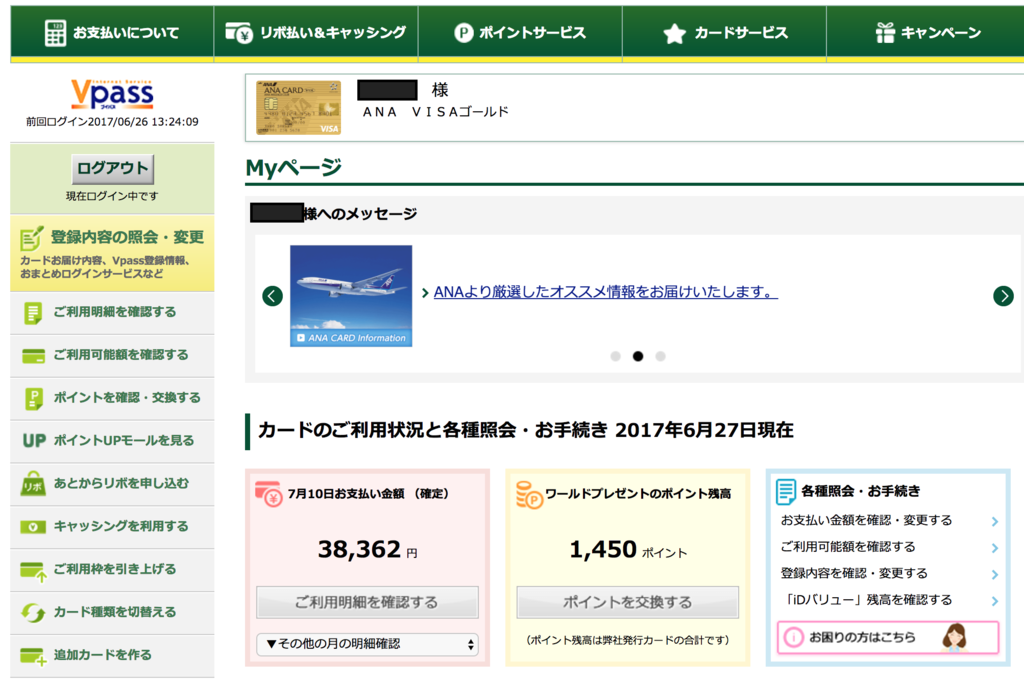
Task: Go to previous message with left arrow
Action: (x=272, y=296)
